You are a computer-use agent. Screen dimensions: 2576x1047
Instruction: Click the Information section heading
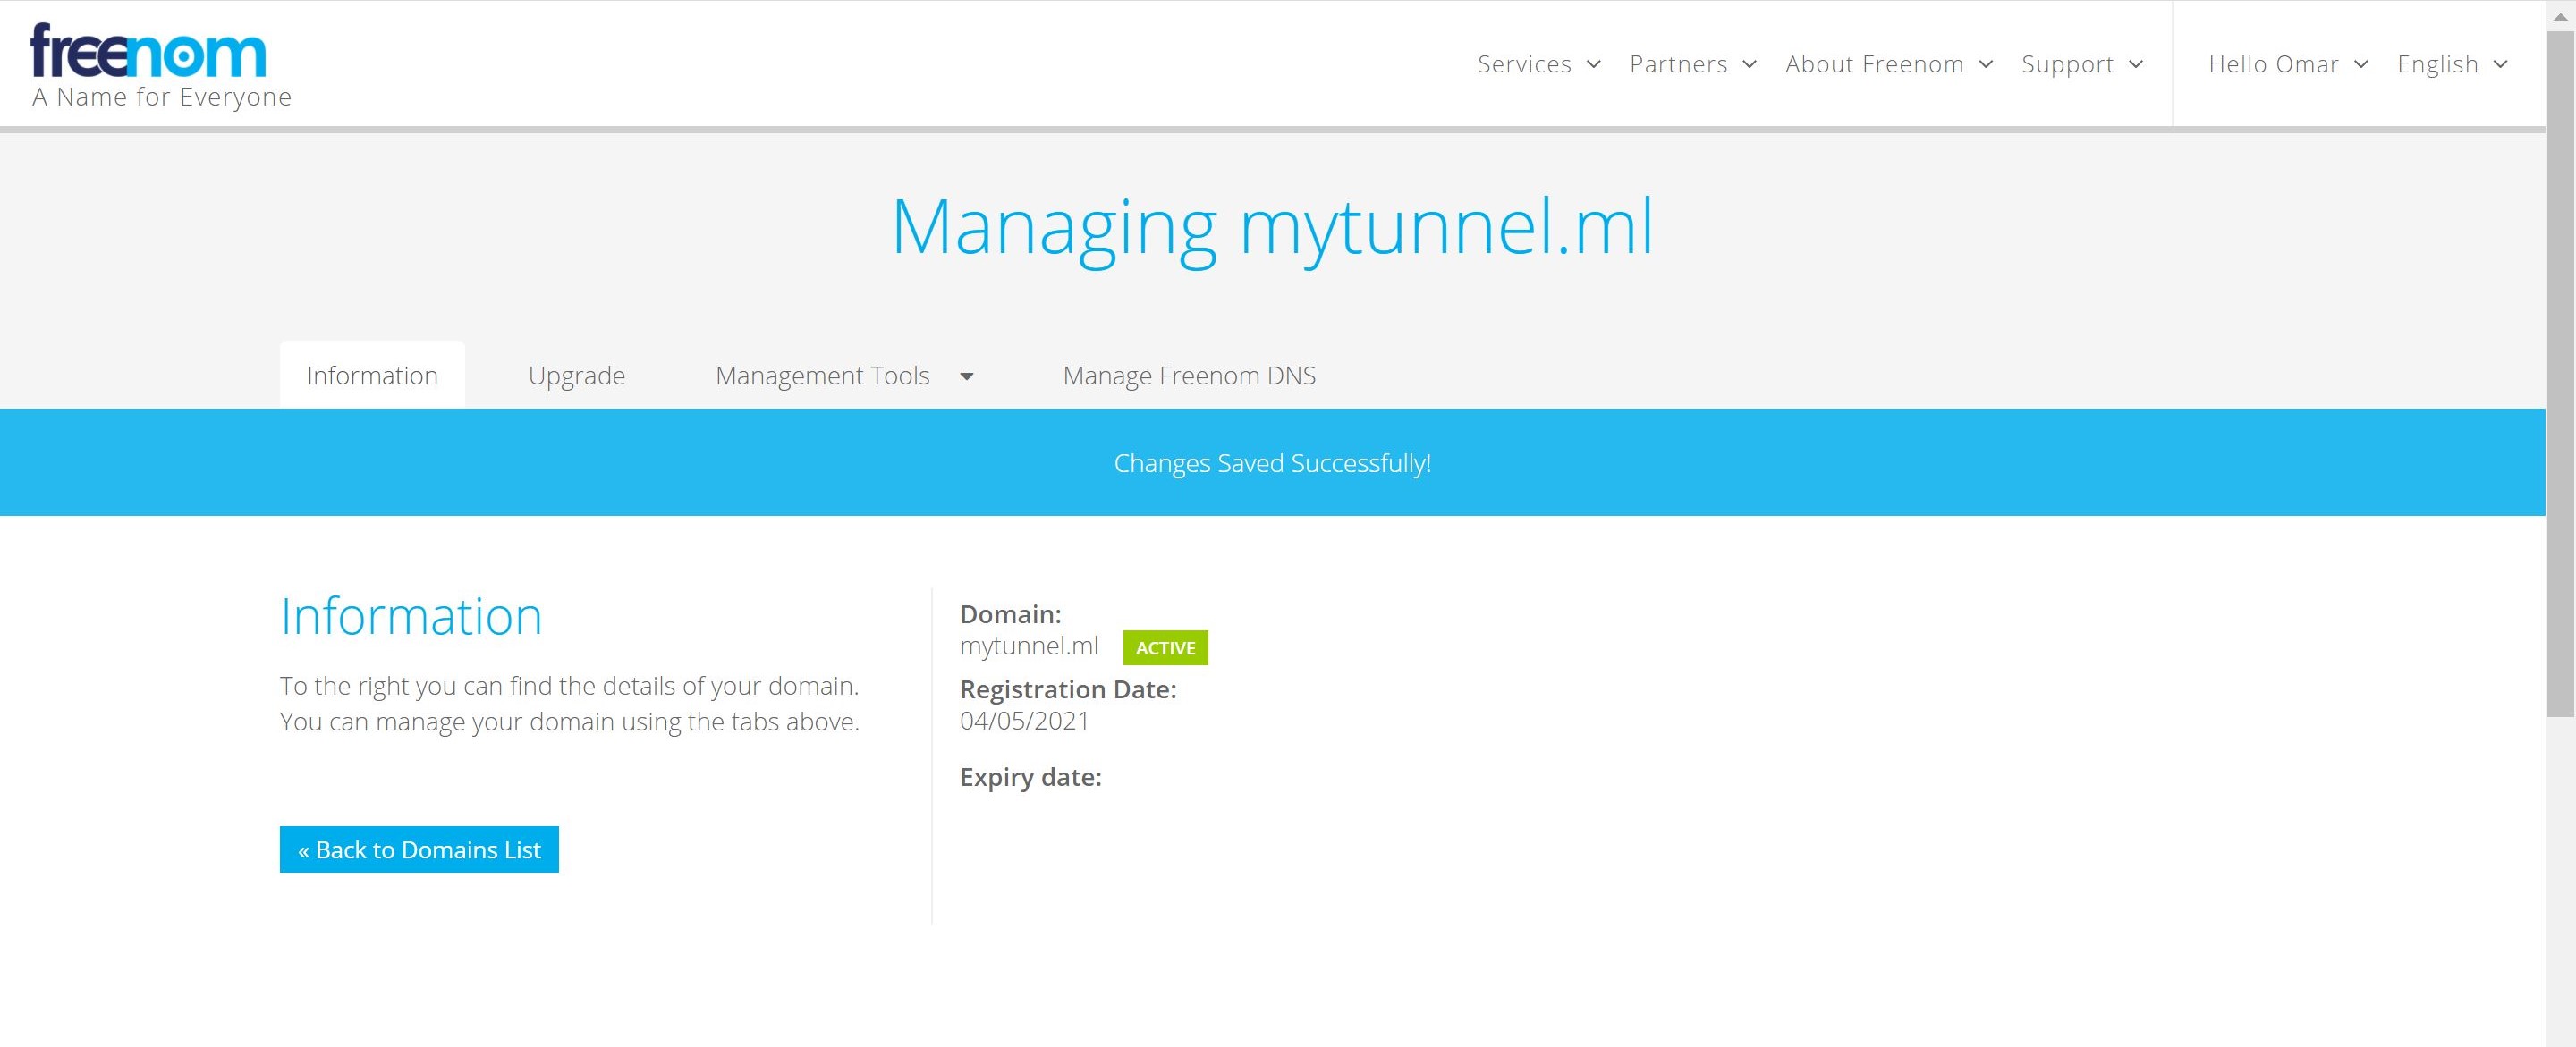click(x=411, y=616)
